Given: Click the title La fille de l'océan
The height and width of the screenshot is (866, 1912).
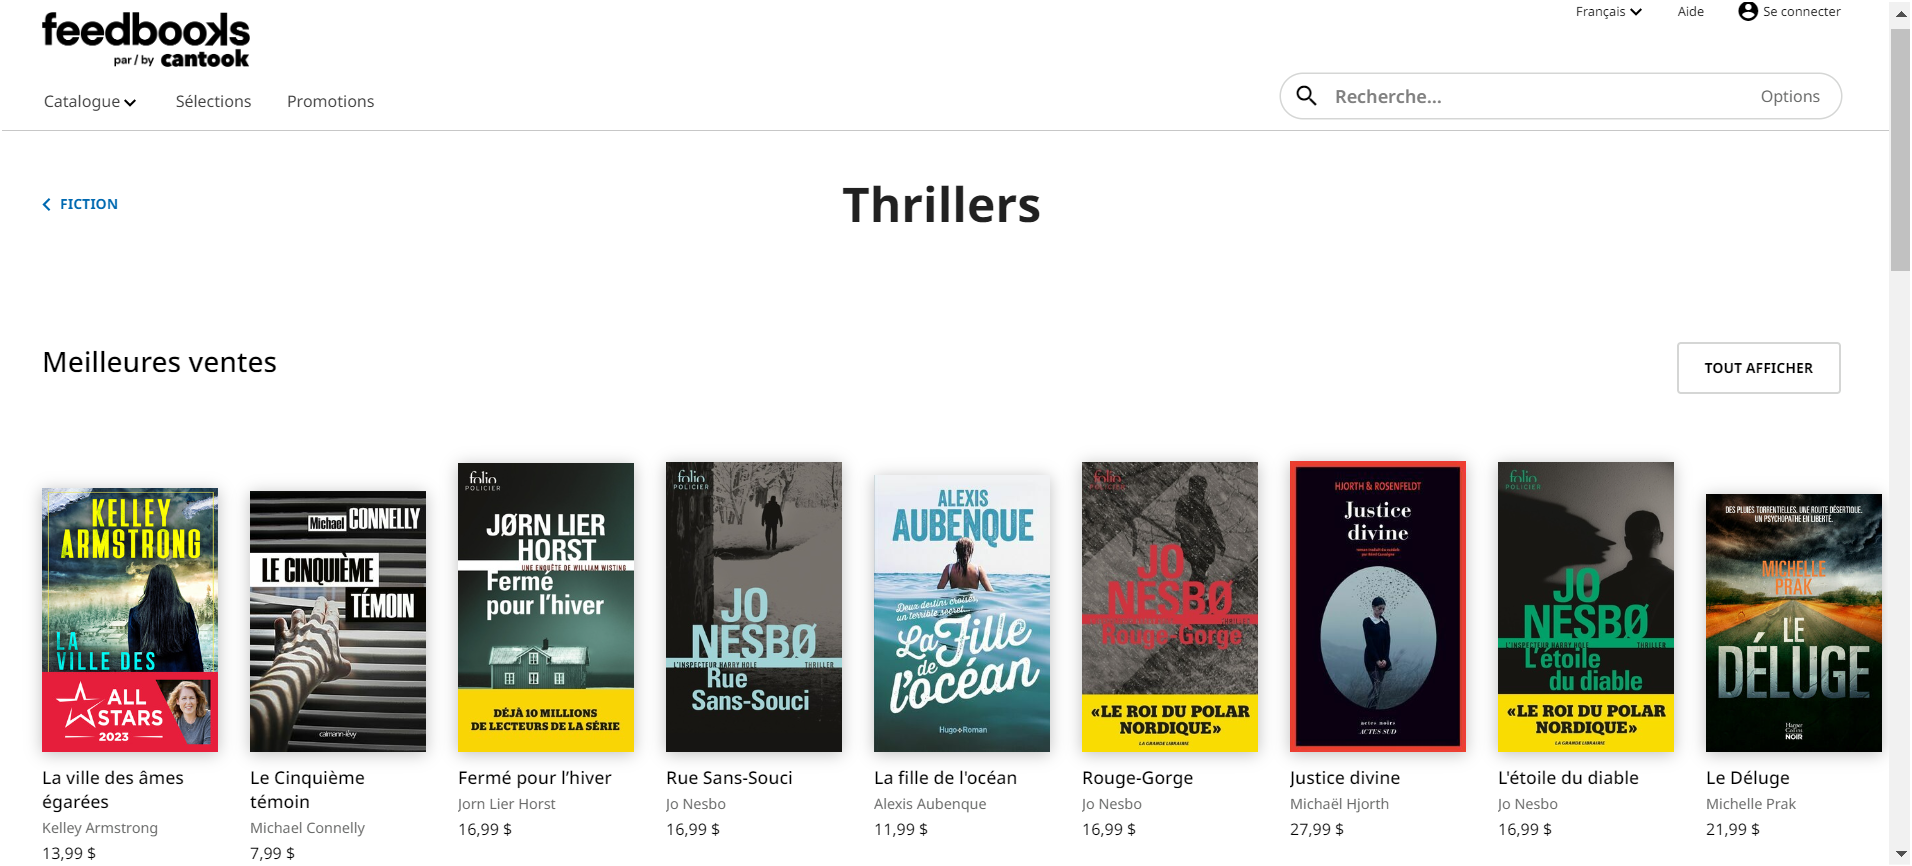Looking at the screenshot, I should tap(945, 778).
